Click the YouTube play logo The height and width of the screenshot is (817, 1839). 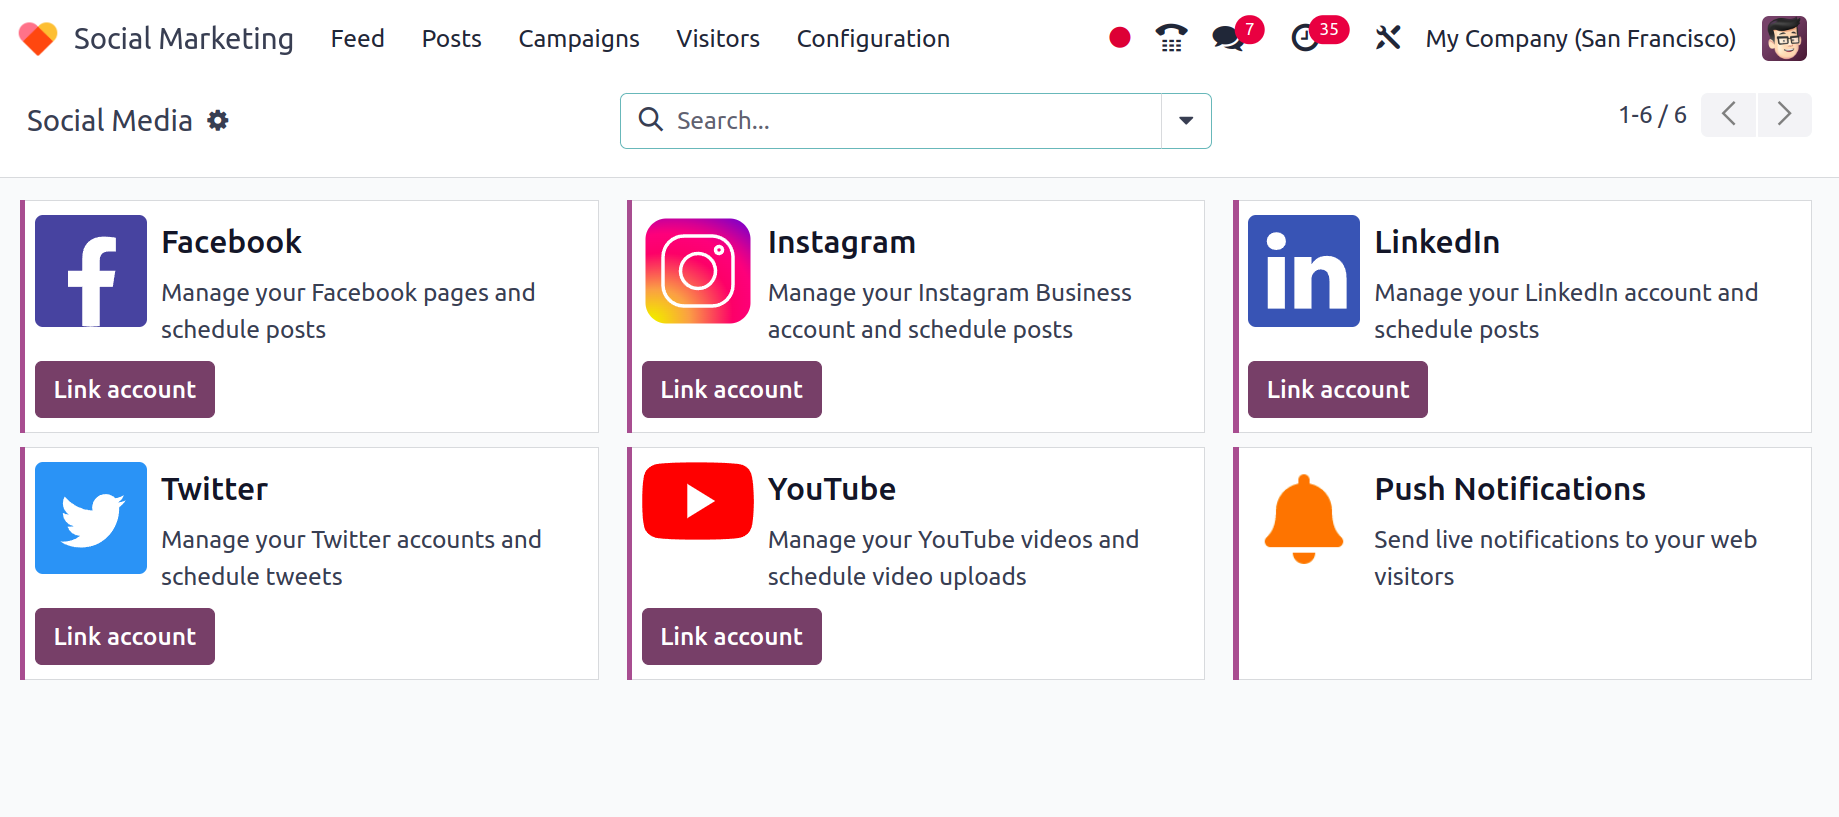coord(697,501)
